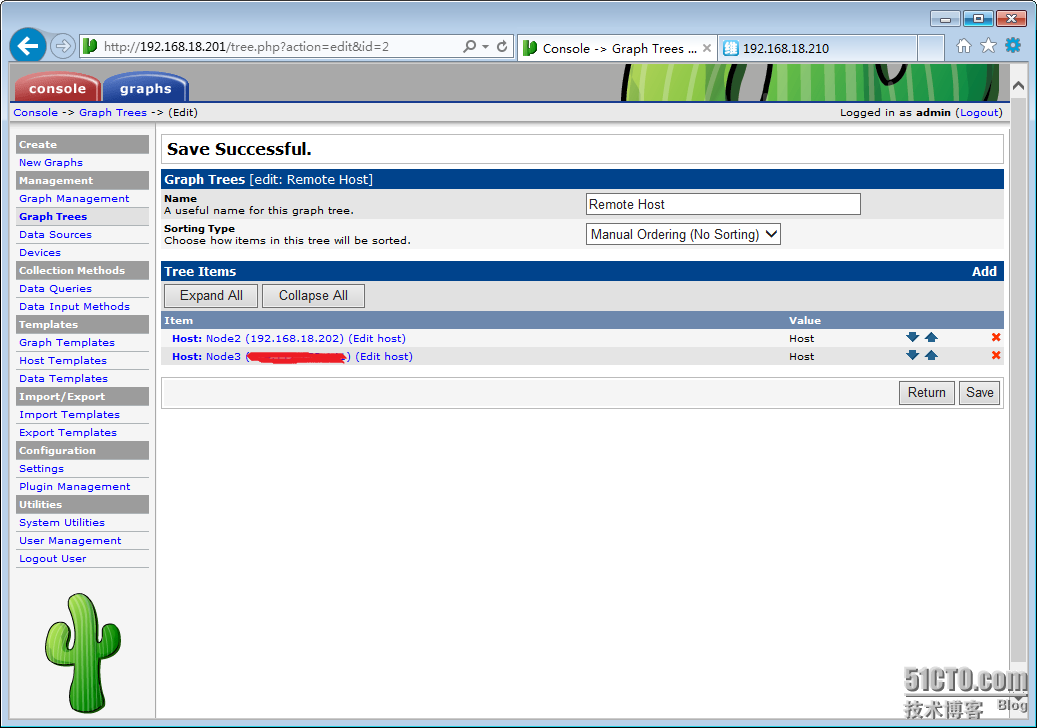The width and height of the screenshot is (1037, 728).
Task: Open Data Queries in sidebar
Action: tap(56, 288)
